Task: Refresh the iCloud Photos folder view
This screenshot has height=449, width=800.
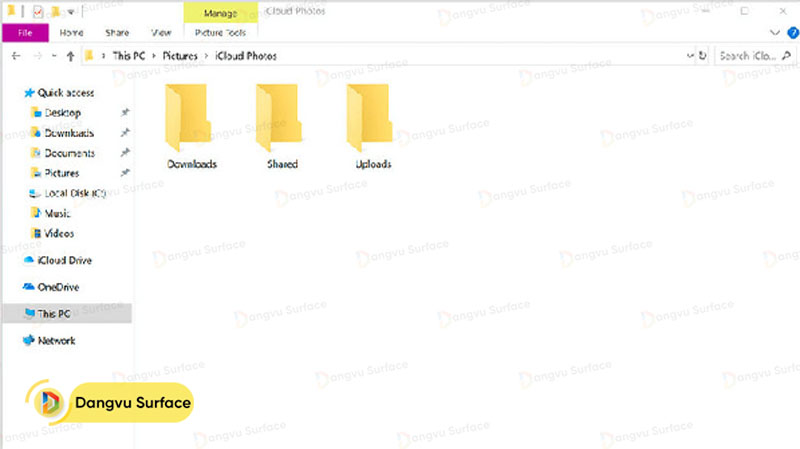Action: click(x=703, y=56)
